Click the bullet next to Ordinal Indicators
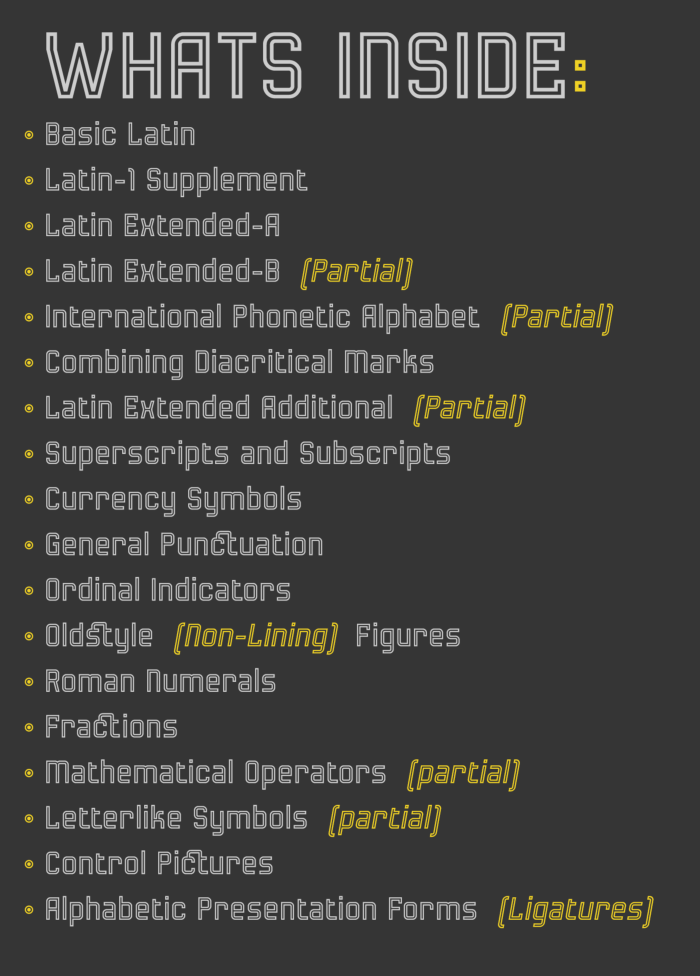The image size is (700, 976). pos(29,591)
